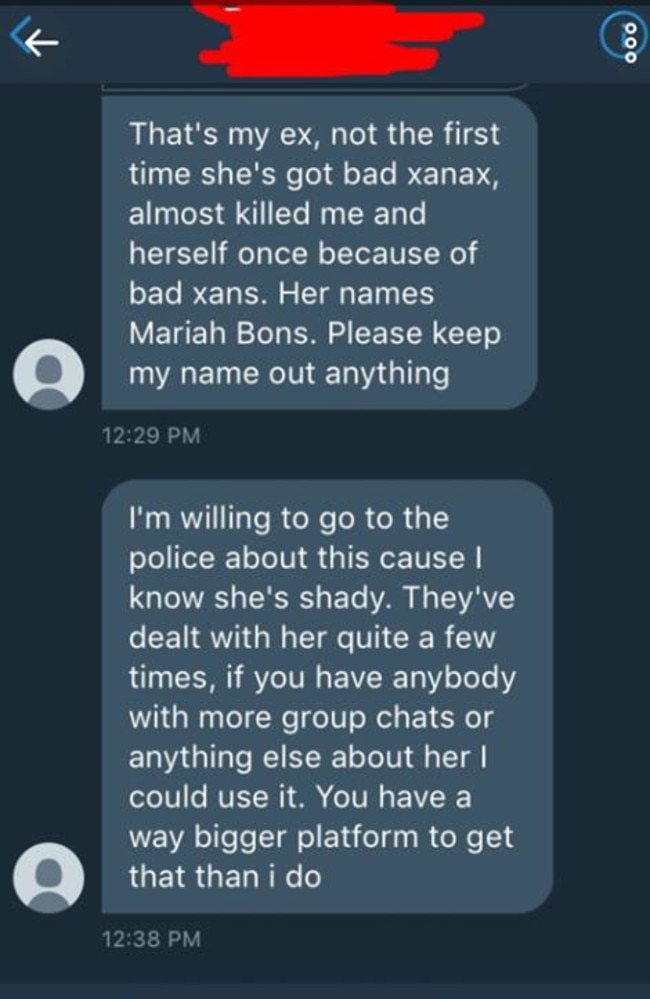Tap "bad xanax" text in first bubble
The height and width of the screenshot is (999, 650).
(421, 175)
